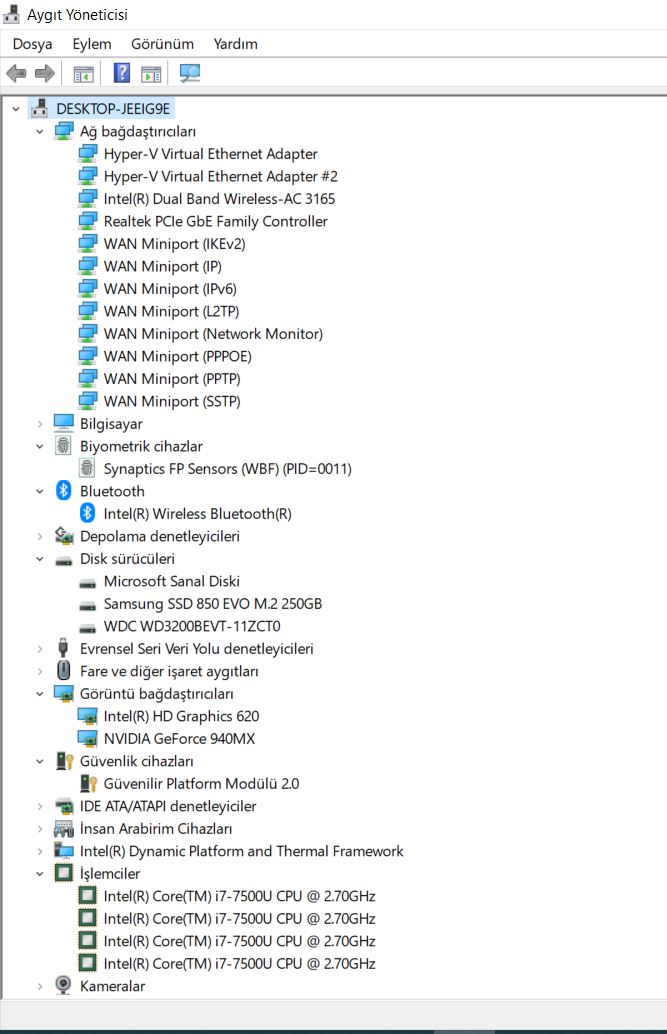This screenshot has width=667, height=1034.
Task: Select Microsoft Sanal Diski
Action: [172, 581]
